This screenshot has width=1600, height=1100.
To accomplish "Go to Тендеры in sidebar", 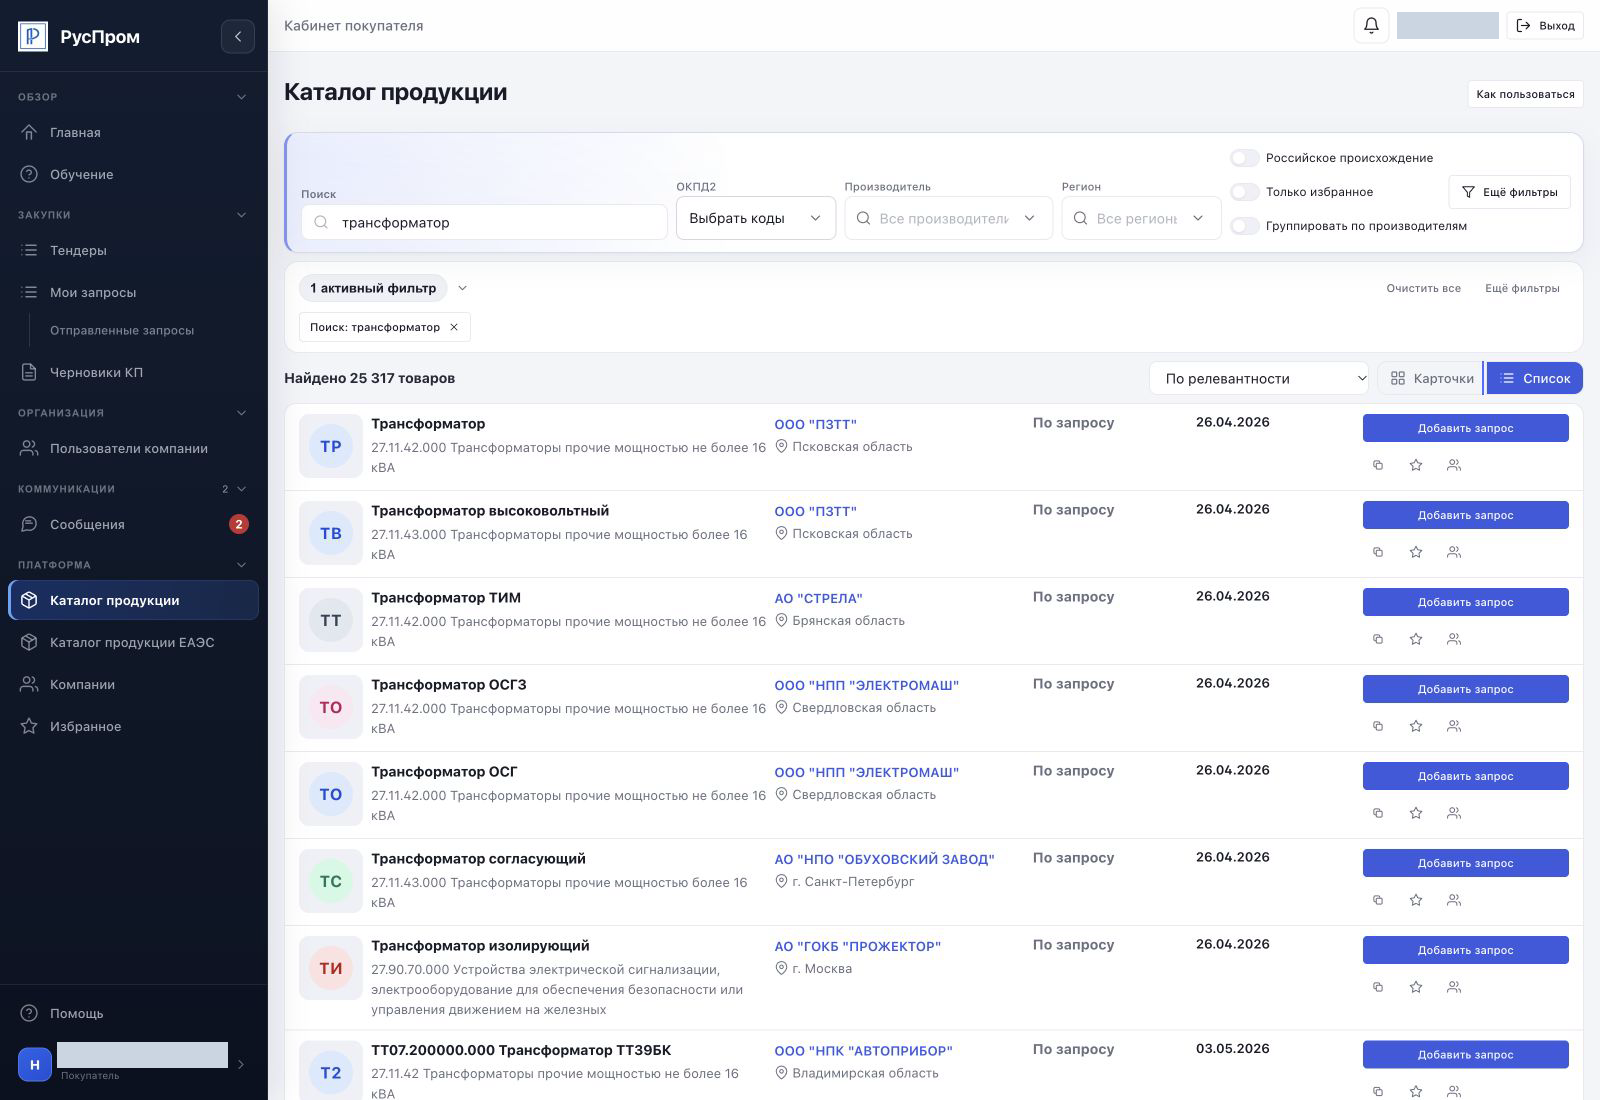I will click(133, 250).
